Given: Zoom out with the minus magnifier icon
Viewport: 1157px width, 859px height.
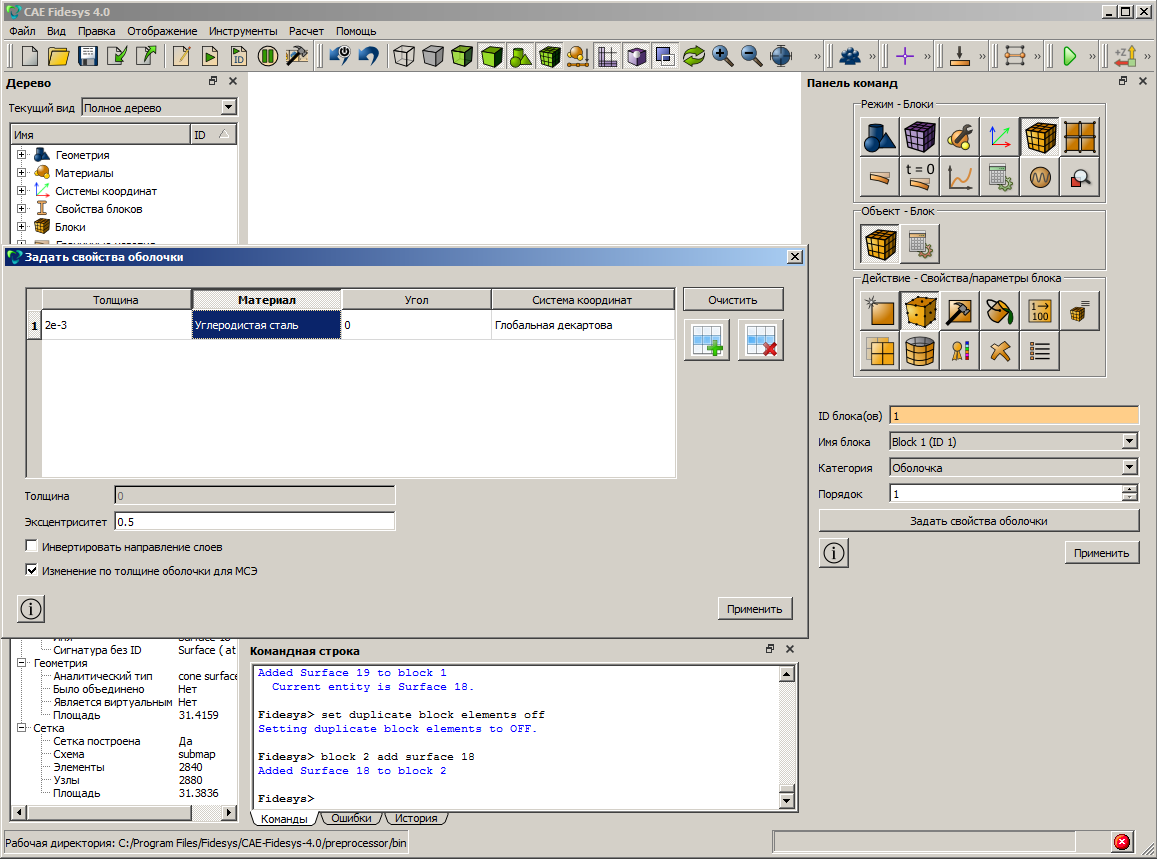Looking at the screenshot, I should pyautogui.click(x=751, y=56).
